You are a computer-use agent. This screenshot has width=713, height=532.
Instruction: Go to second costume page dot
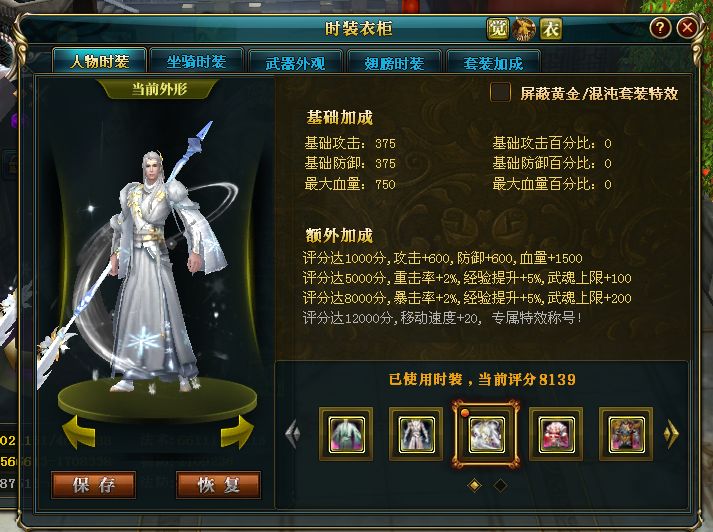click(500, 485)
